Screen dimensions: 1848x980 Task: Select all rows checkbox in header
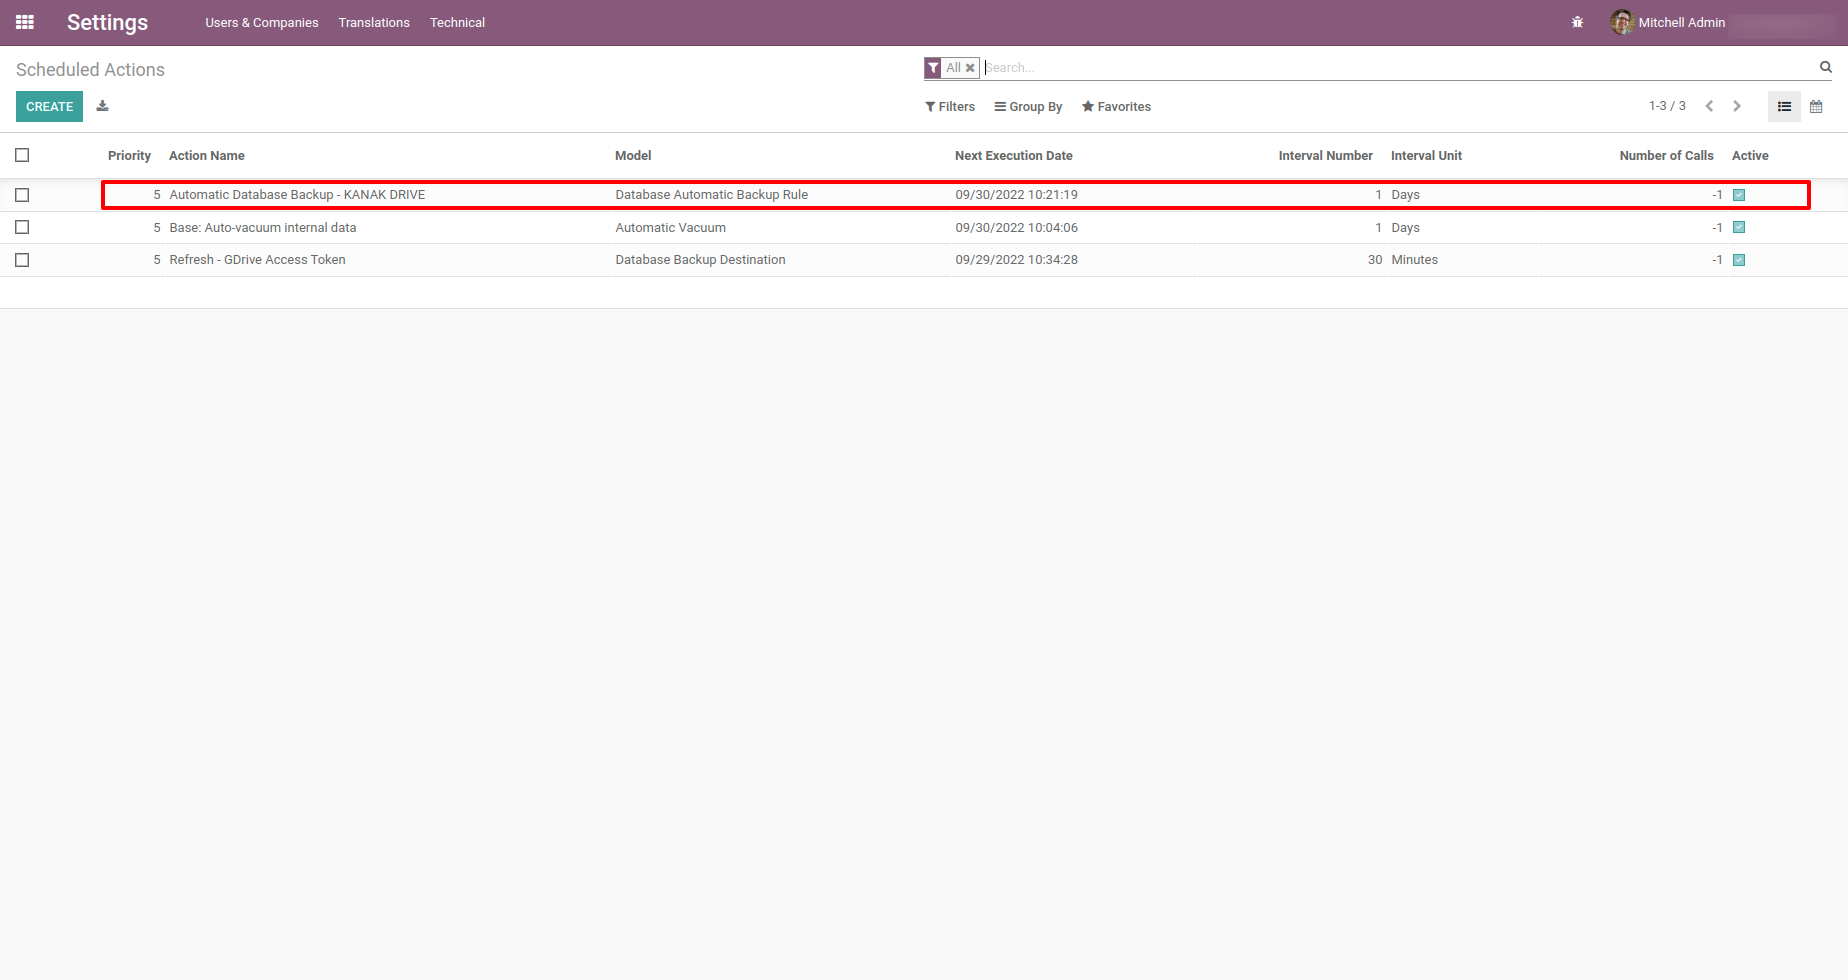(22, 155)
